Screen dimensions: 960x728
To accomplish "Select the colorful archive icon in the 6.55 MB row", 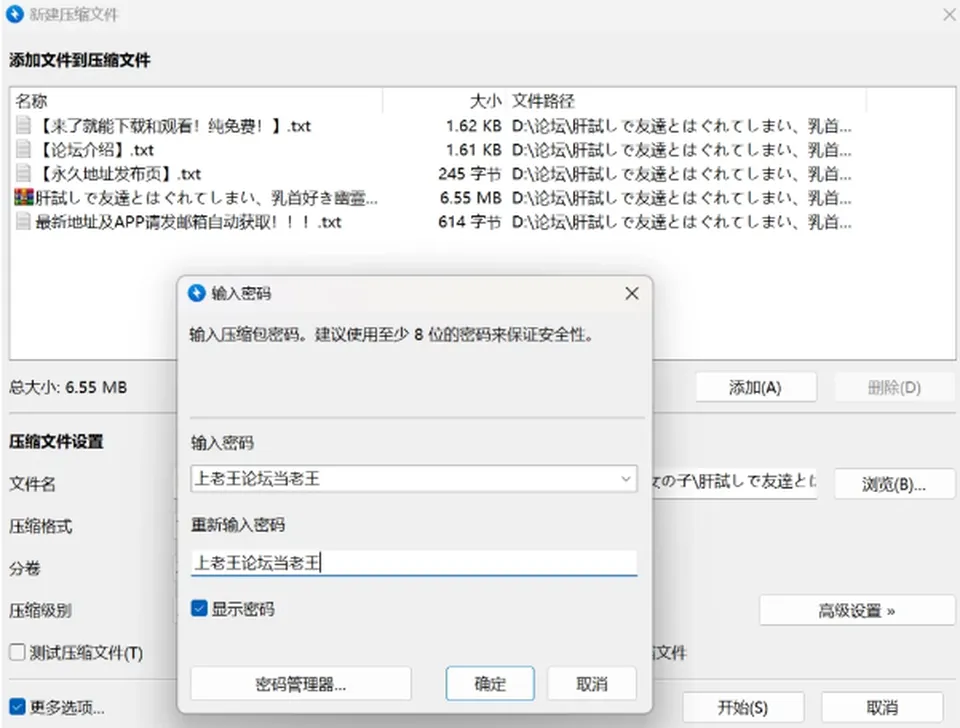I will 23,197.
